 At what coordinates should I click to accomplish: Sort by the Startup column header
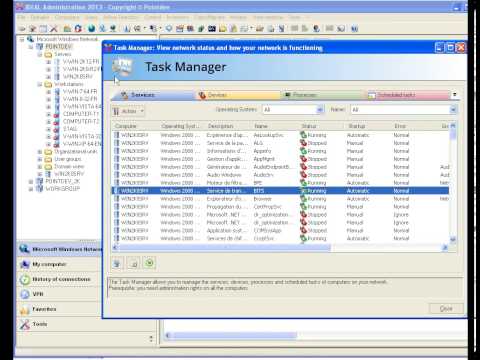point(369,126)
